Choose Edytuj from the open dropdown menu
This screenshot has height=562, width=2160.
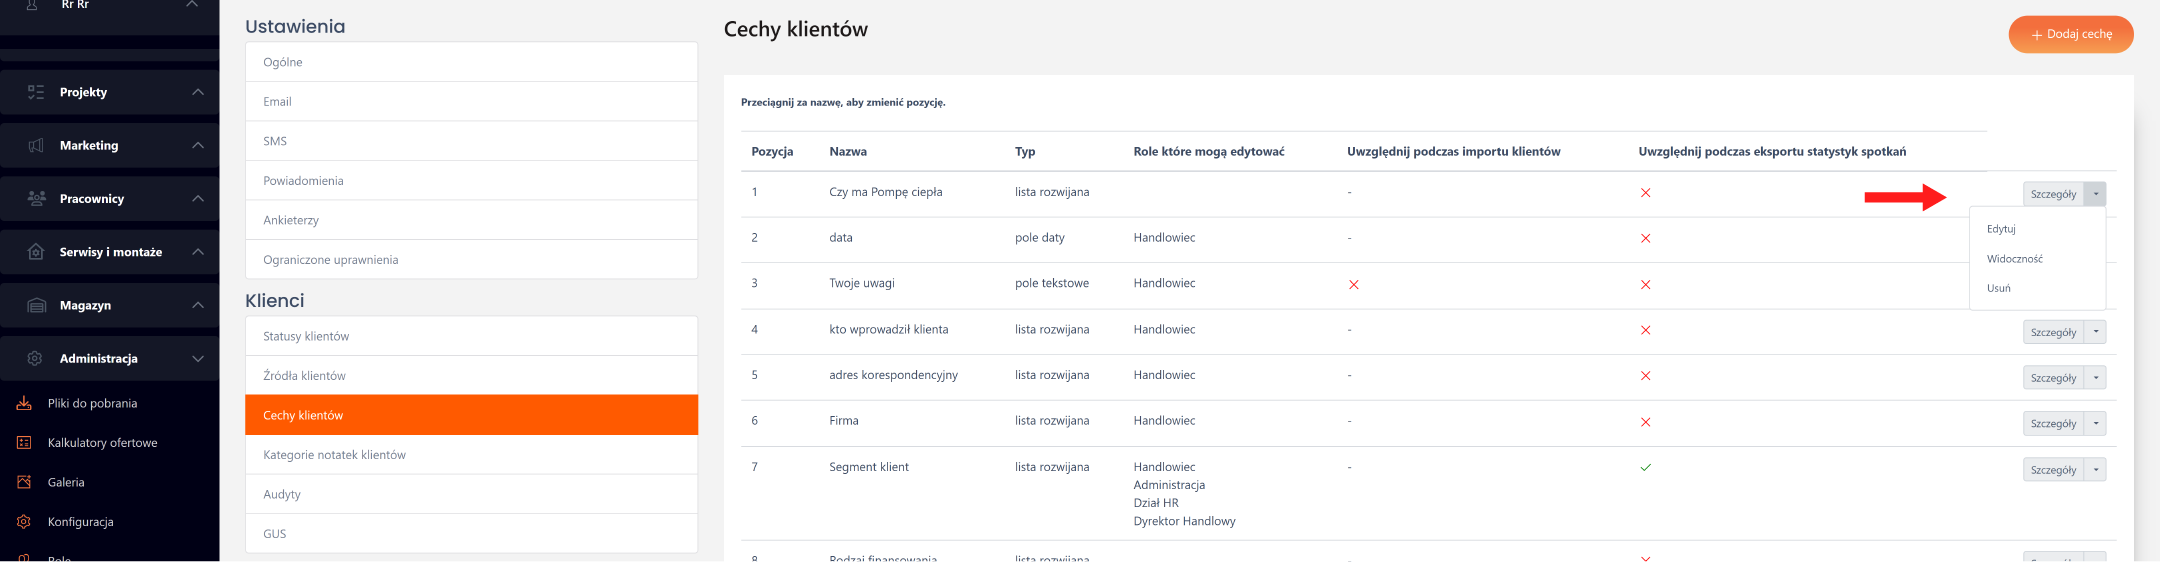tap(2001, 229)
